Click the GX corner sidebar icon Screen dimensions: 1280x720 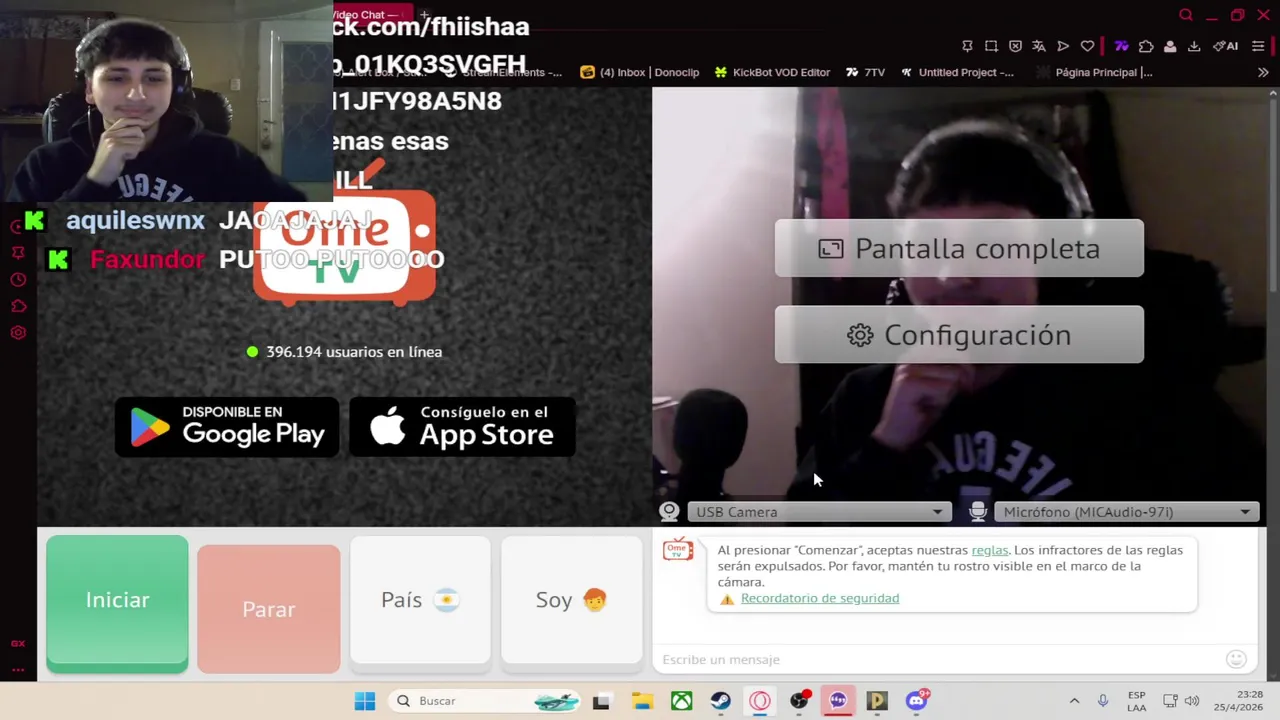[x=18, y=644]
